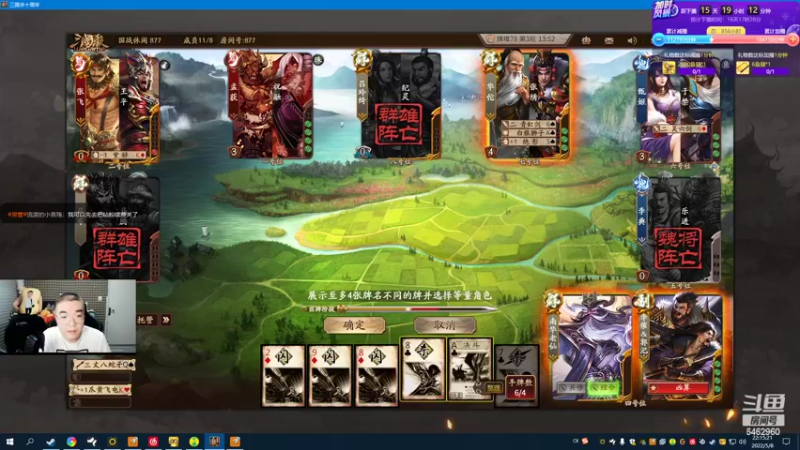The width and height of the screenshot is (800, 450).
Task: Click the faction emblem on 华佗's card
Action: coord(490,59)
